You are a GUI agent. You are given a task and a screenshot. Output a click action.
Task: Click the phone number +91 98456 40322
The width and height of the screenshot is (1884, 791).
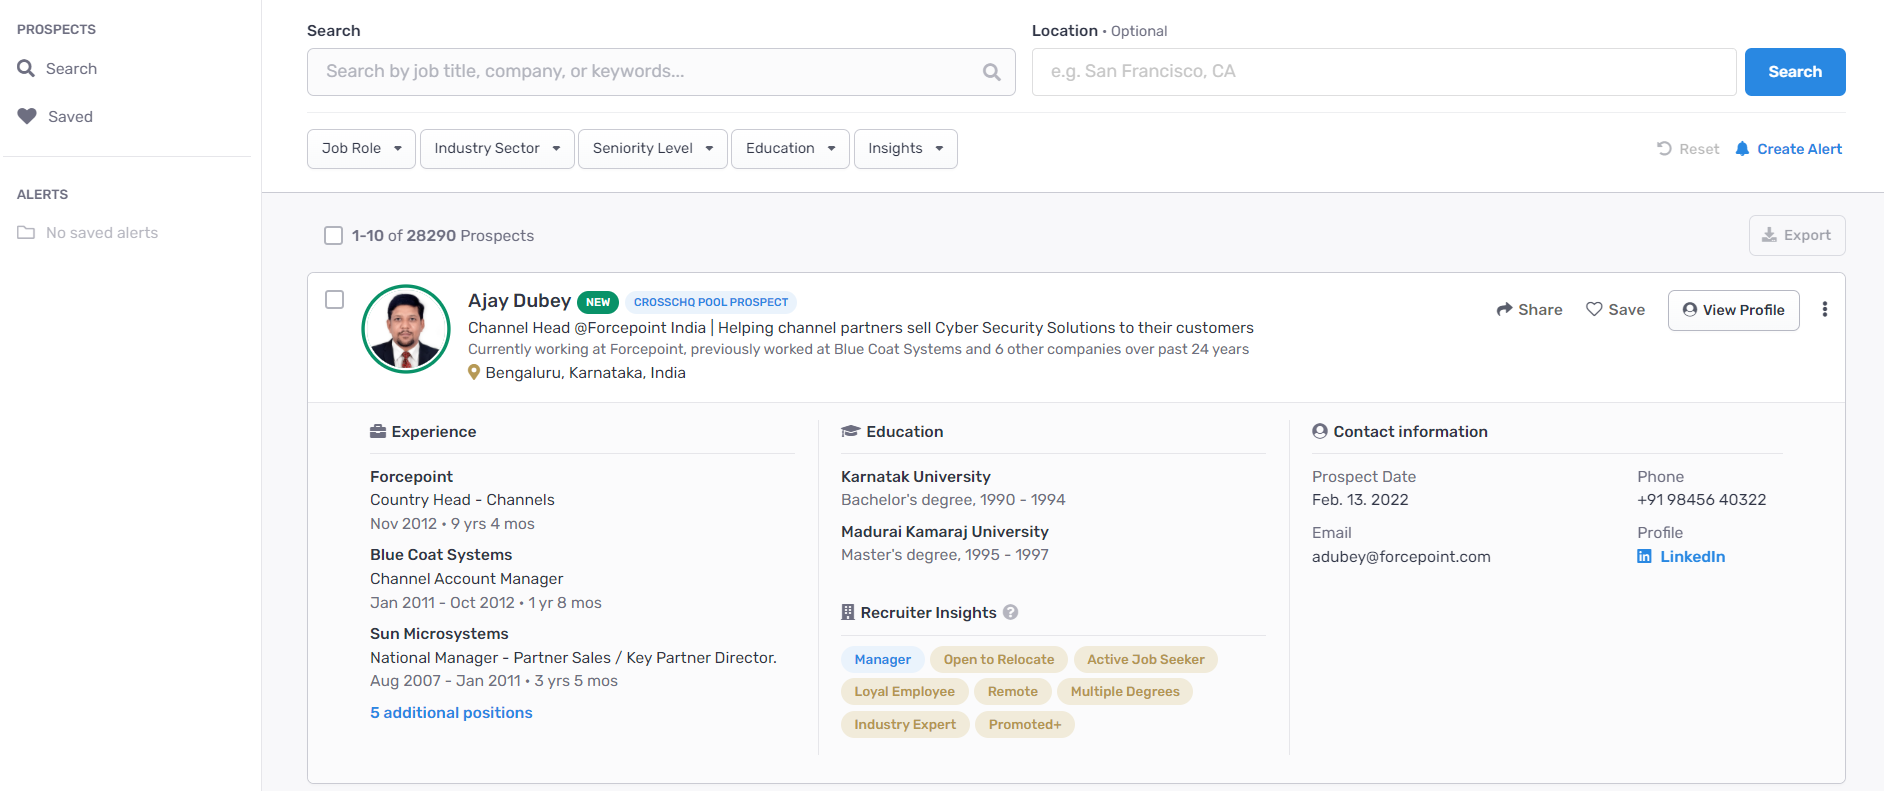[x=1702, y=500]
